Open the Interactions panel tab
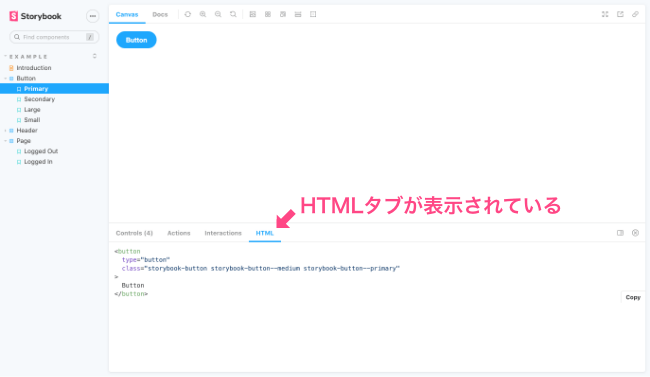This screenshot has width=650, height=377. (x=223, y=233)
